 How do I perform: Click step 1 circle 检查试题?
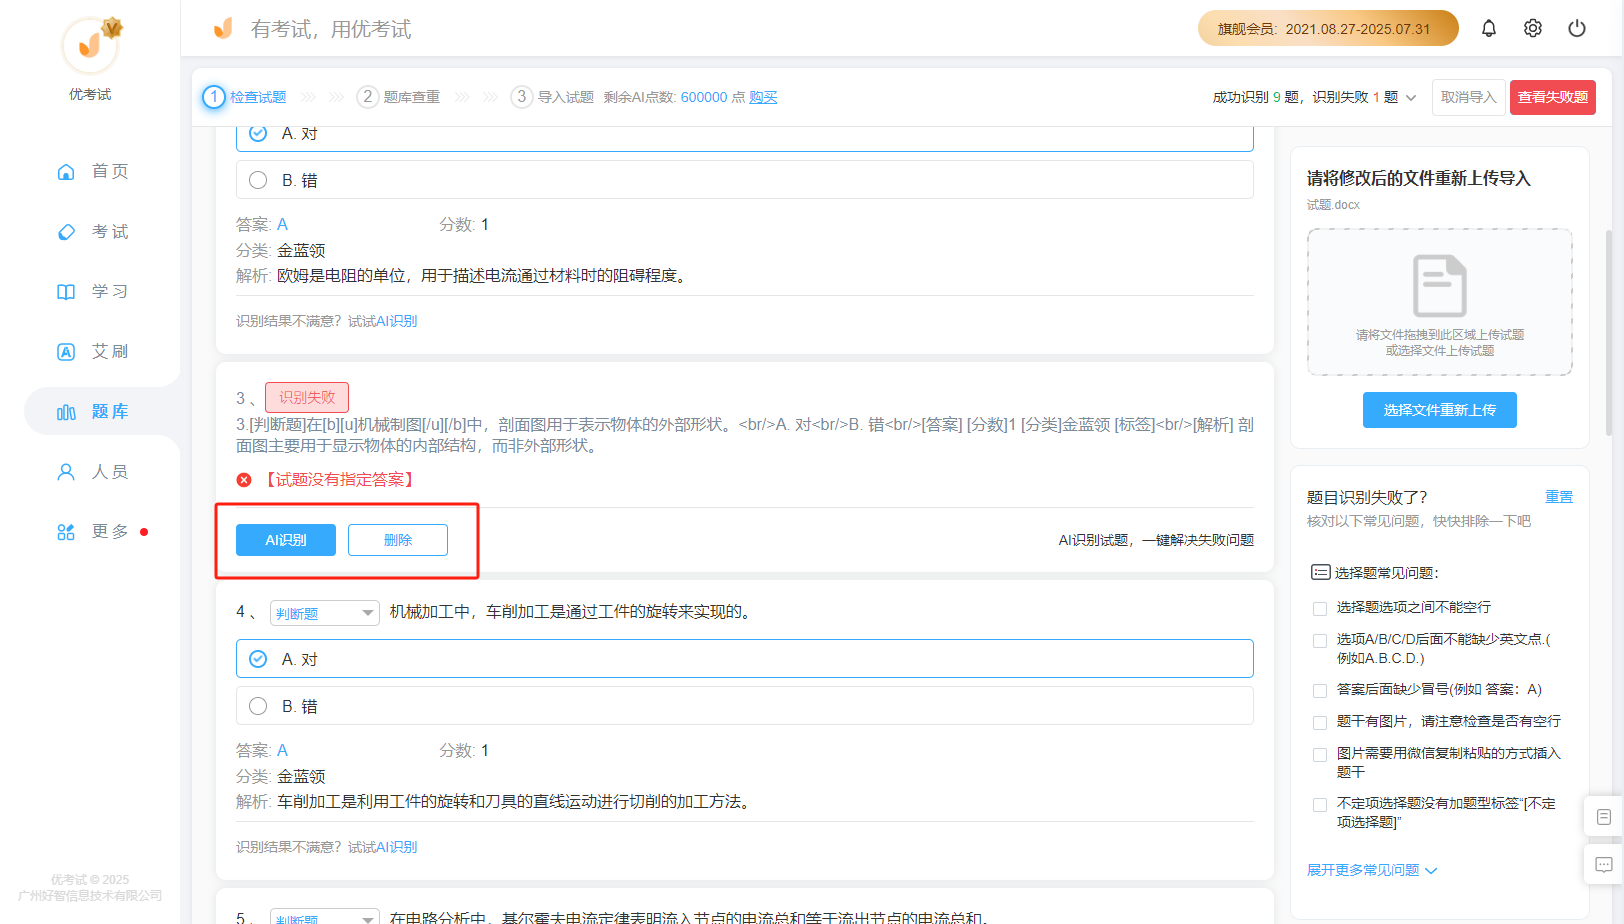[213, 97]
